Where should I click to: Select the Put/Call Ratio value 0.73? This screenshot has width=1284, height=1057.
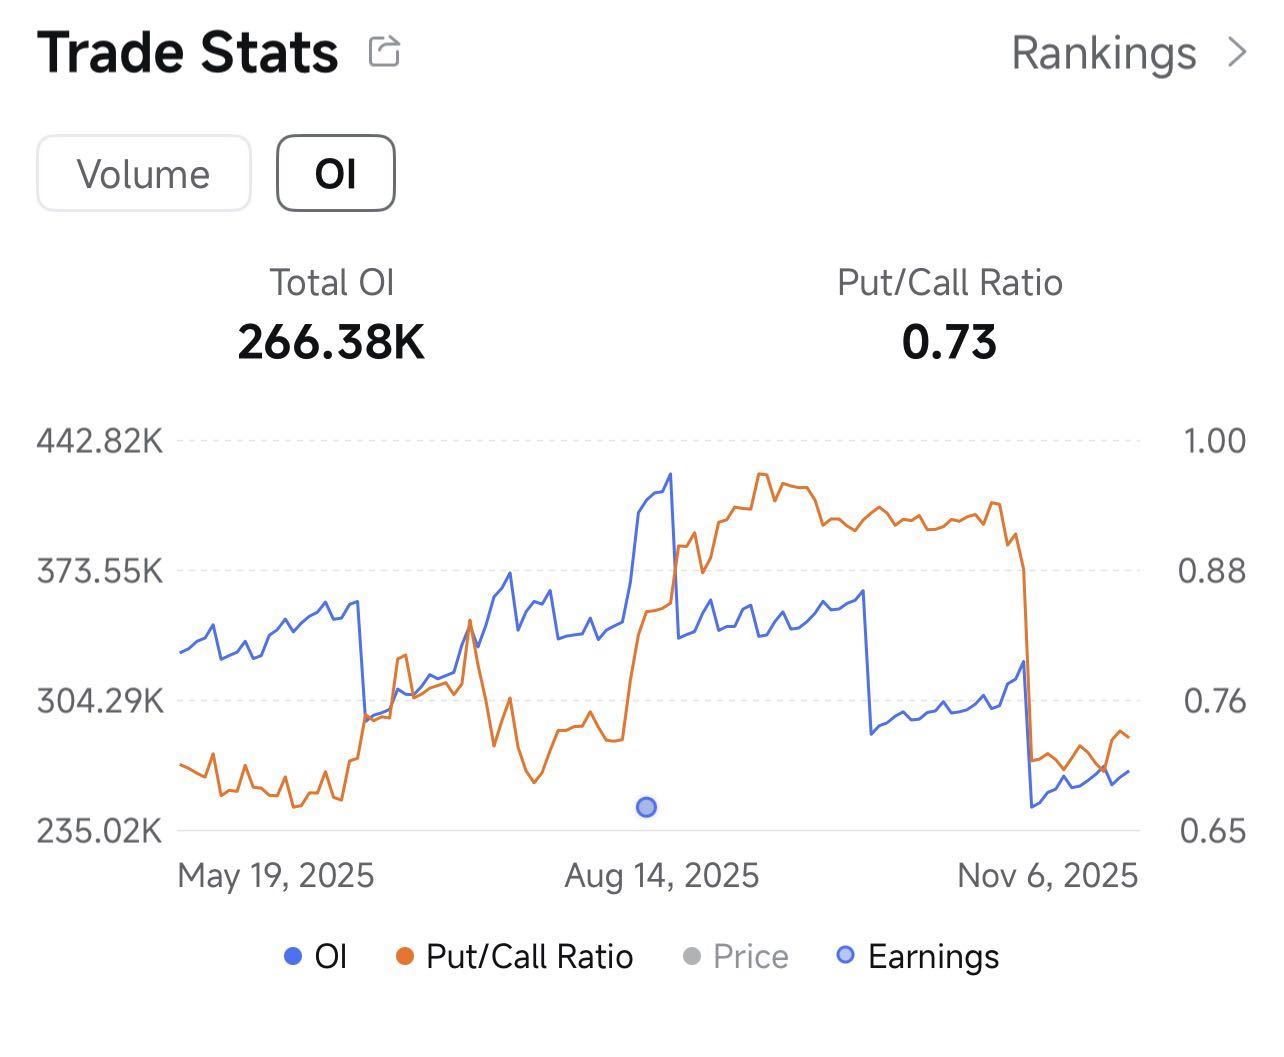[x=949, y=342]
